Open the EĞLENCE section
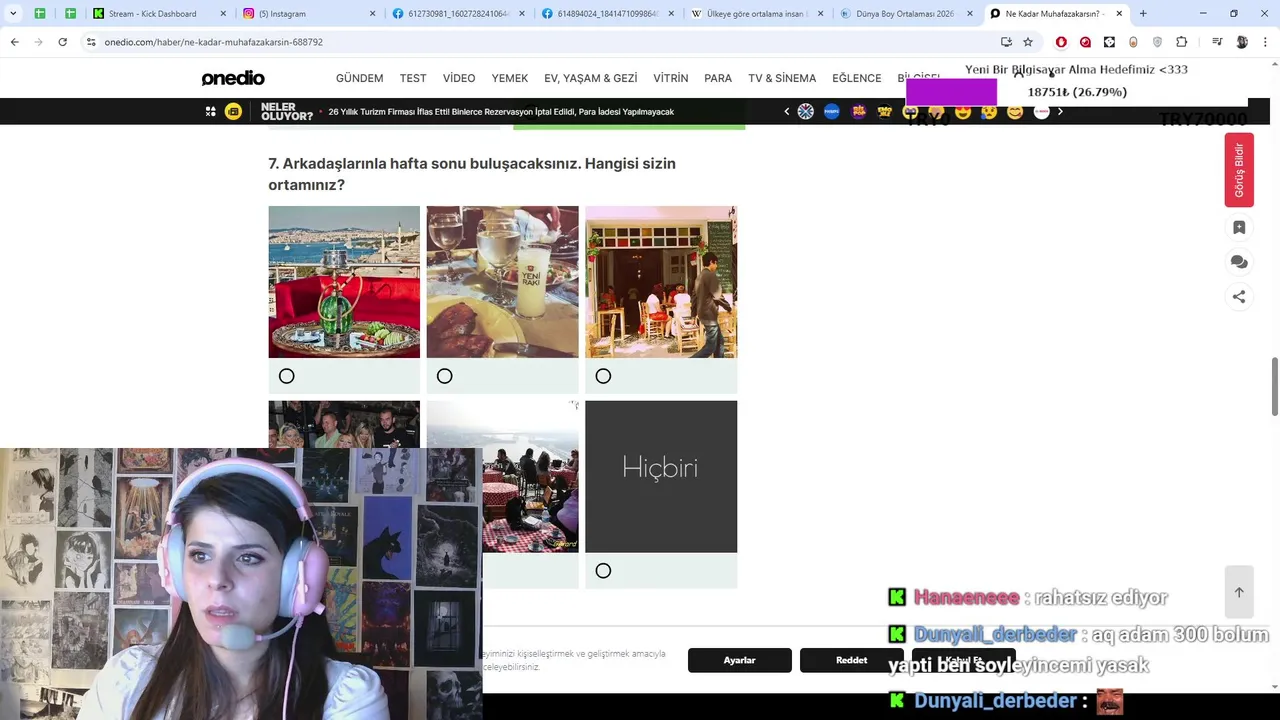1280x720 pixels. pyautogui.click(x=857, y=78)
